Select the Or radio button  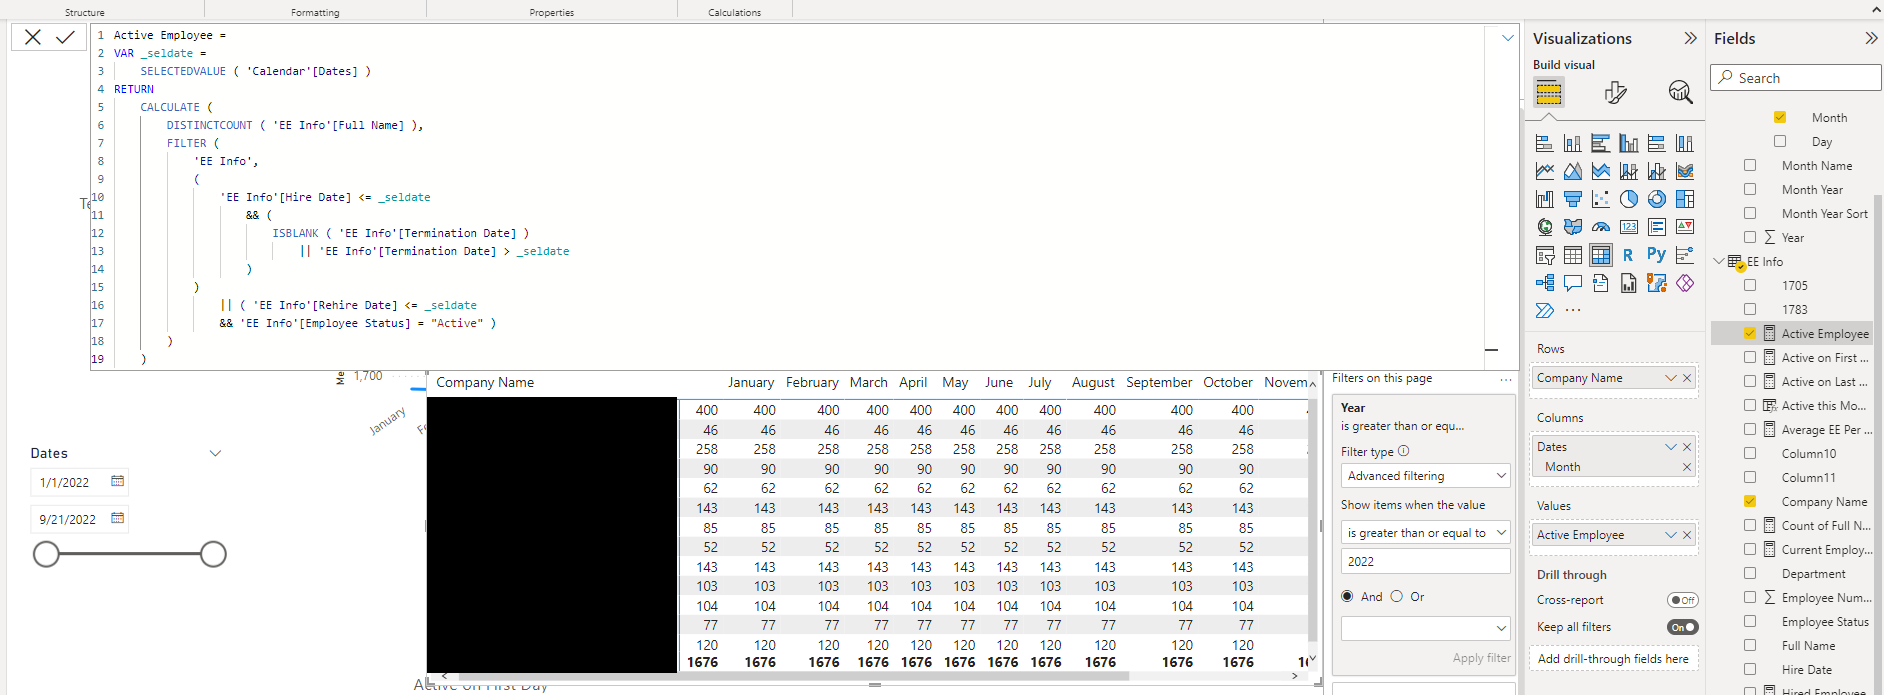click(1397, 596)
